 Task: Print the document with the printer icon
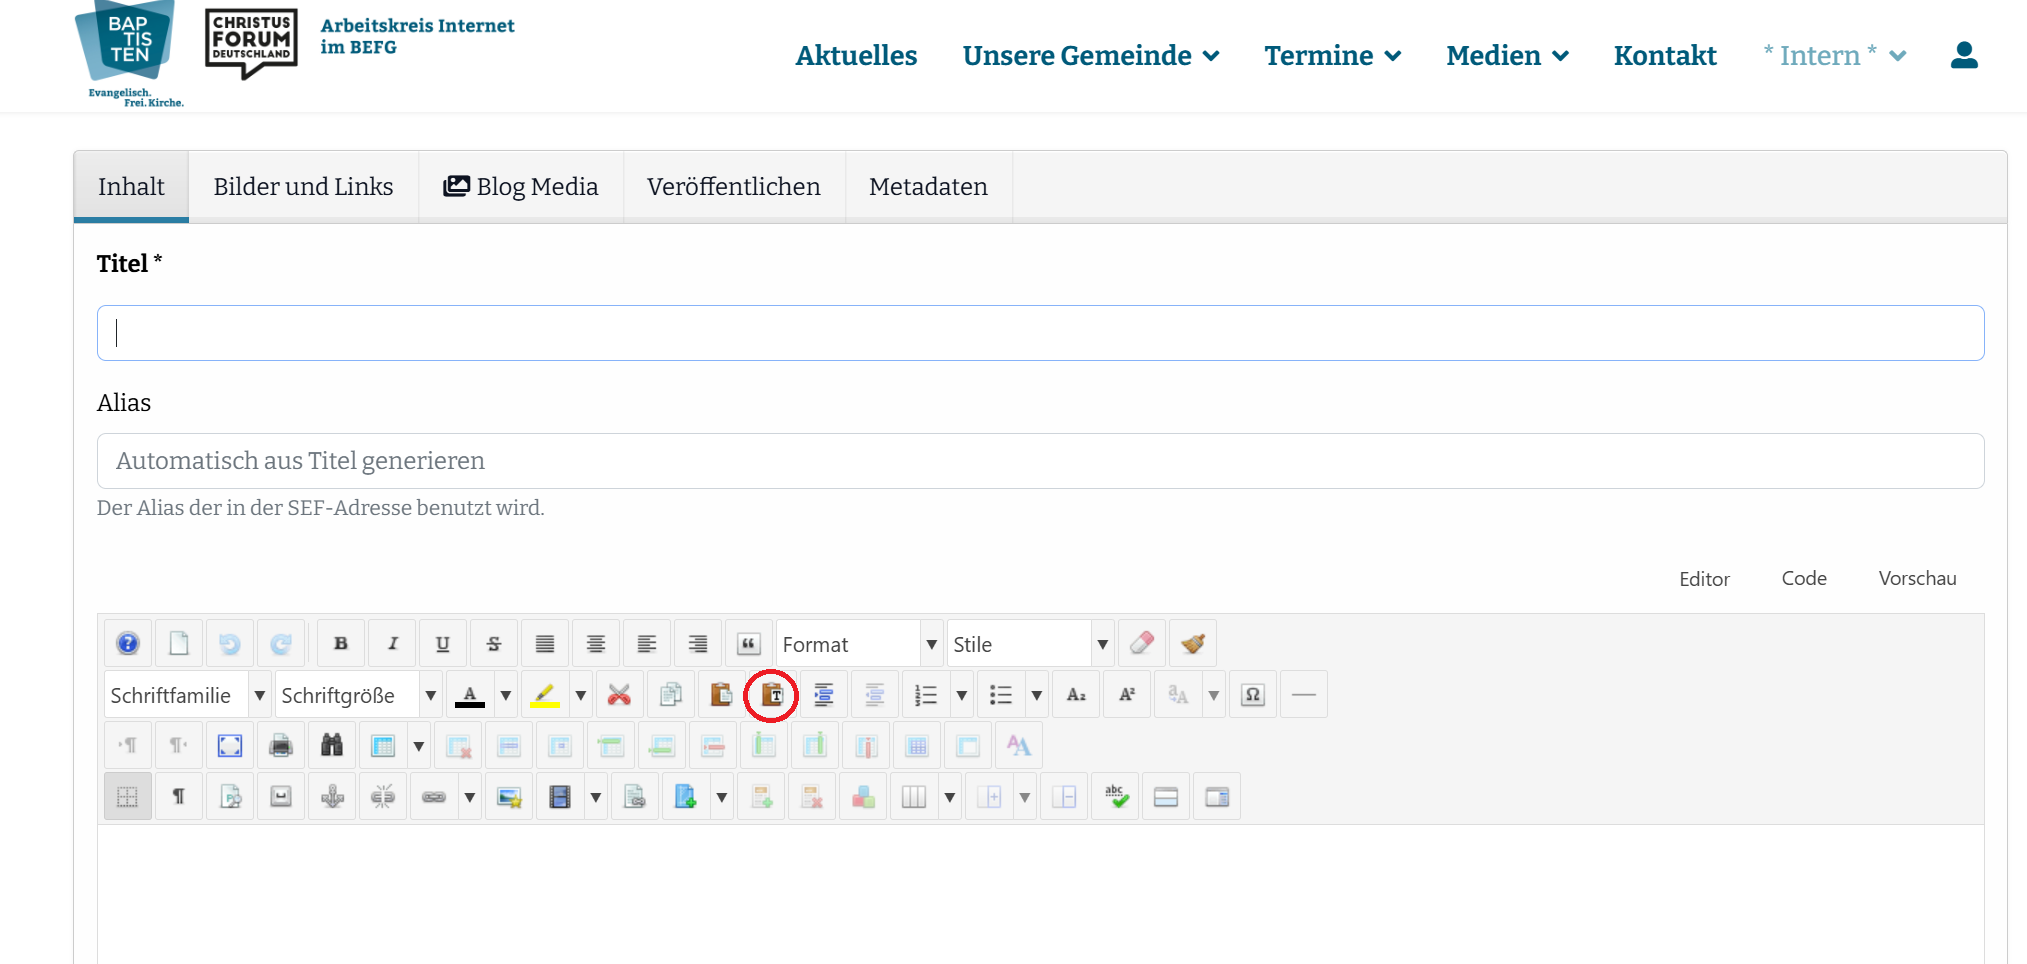[x=281, y=745]
